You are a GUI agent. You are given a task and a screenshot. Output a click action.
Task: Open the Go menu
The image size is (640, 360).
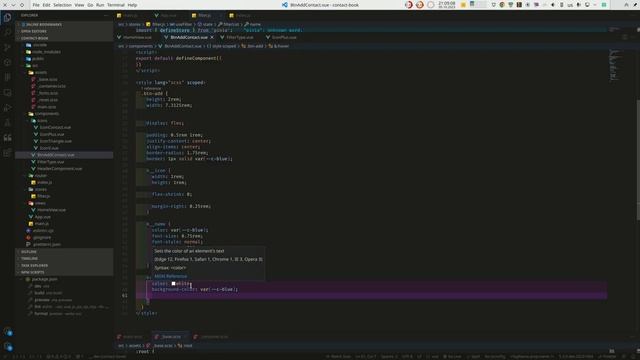90,5
